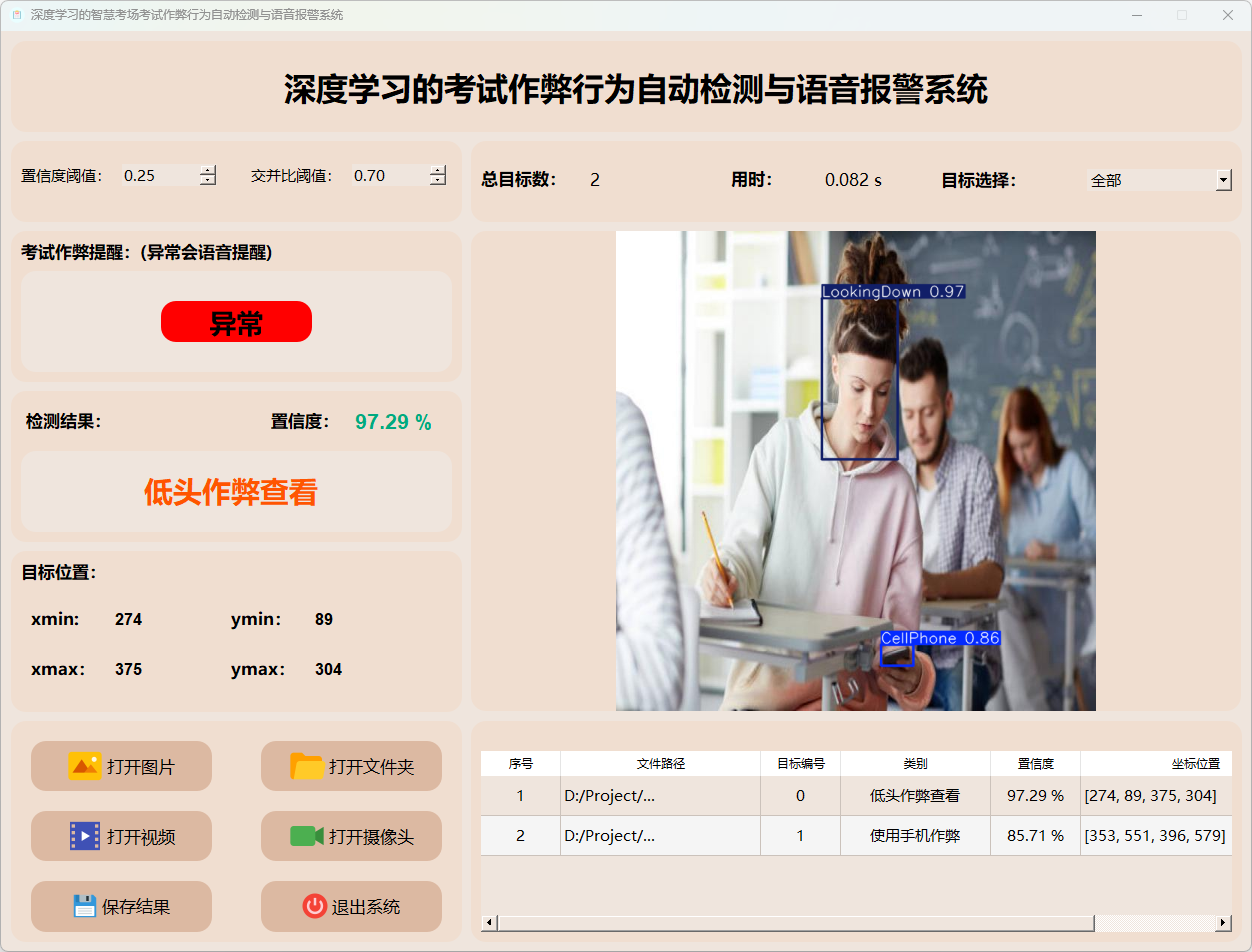Image resolution: width=1252 pixels, height=952 pixels.
Task: Click the [353, 551, 396, 579] coordinates cell
Action: tap(1157, 836)
